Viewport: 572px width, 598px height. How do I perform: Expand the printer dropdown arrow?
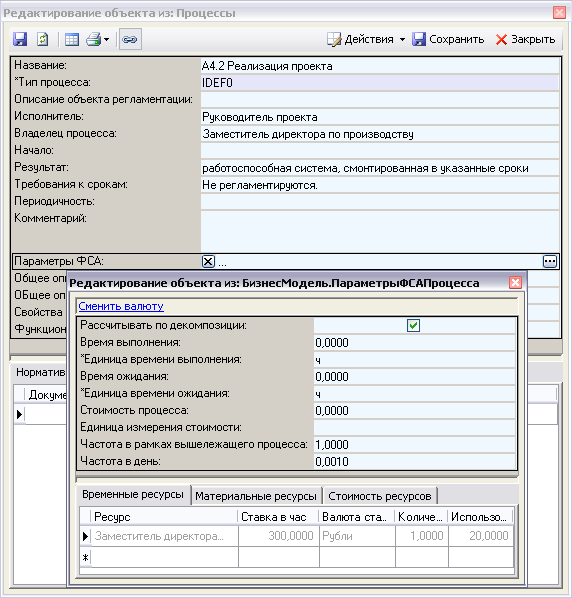click(106, 40)
